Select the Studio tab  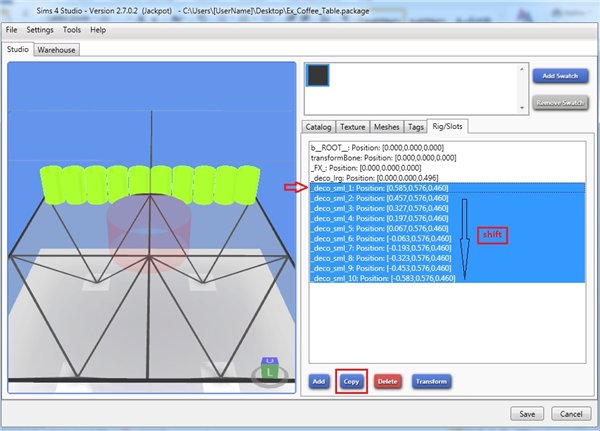(17, 48)
